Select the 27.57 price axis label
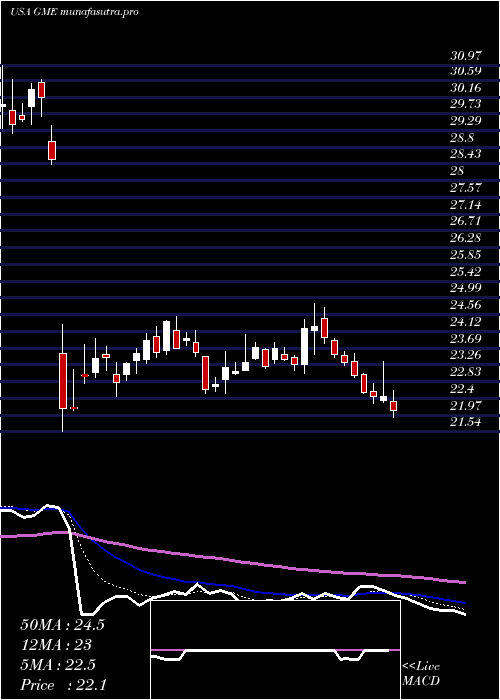500x700 pixels. 466,188
